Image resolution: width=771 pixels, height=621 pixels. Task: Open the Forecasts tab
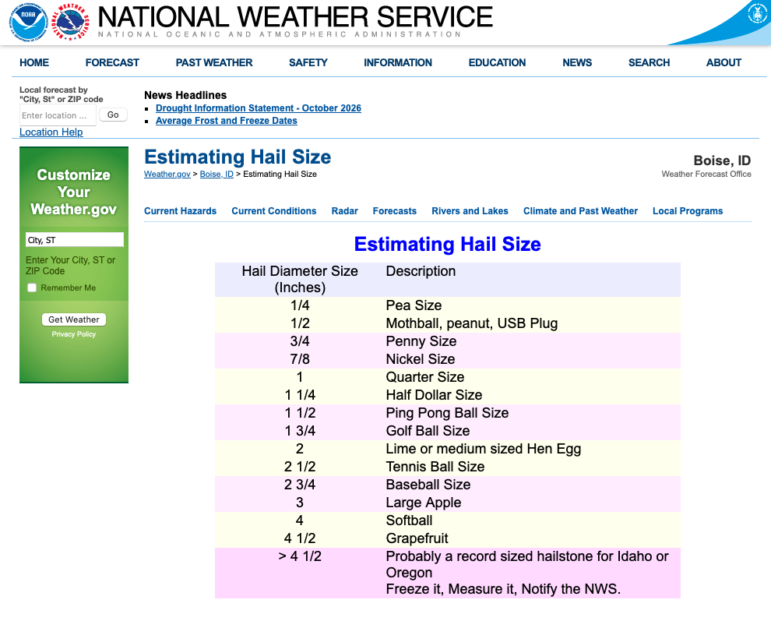[394, 211]
